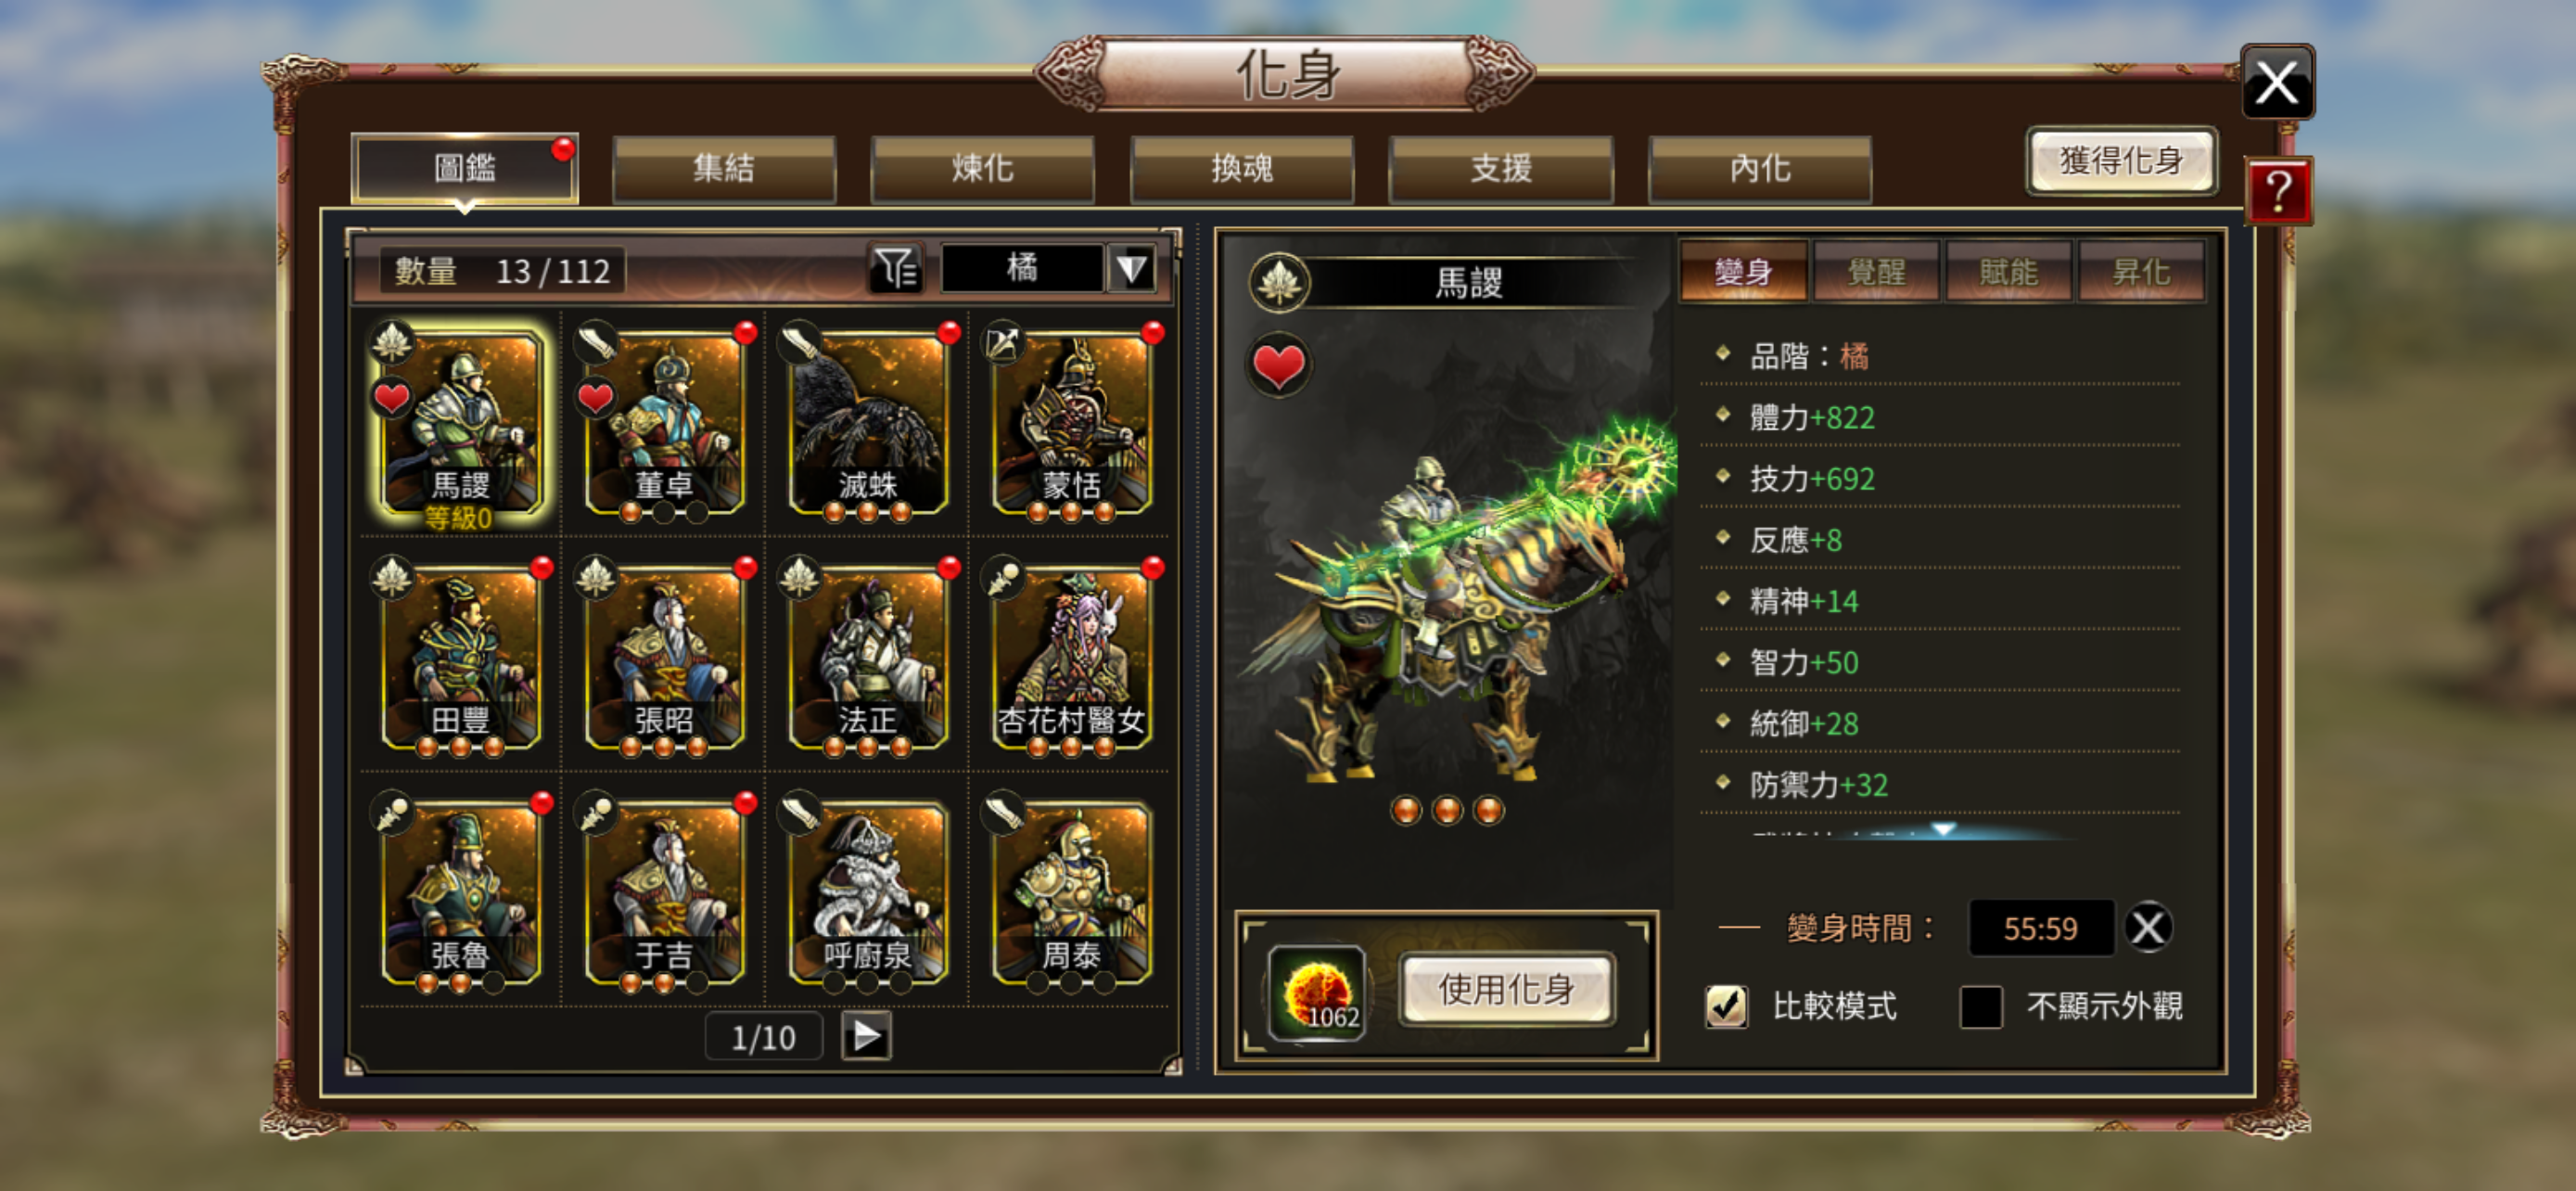Toggle the heart icon on the 董卓 card
Image resolution: width=2576 pixels, height=1191 pixels.
tap(596, 398)
